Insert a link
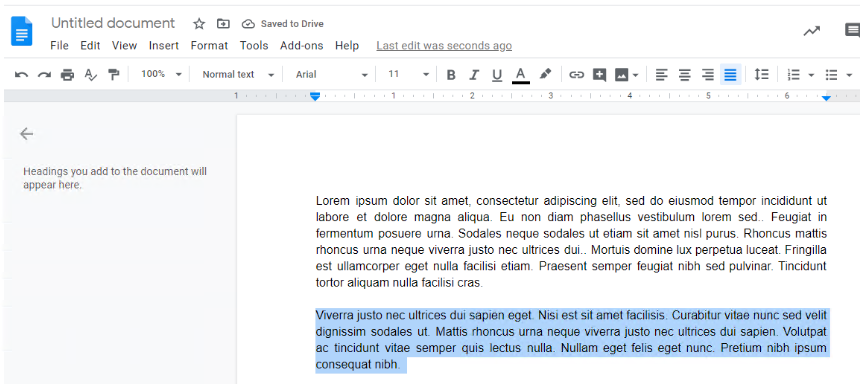Screen dimensions: 861x385 click(x=576, y=75)
